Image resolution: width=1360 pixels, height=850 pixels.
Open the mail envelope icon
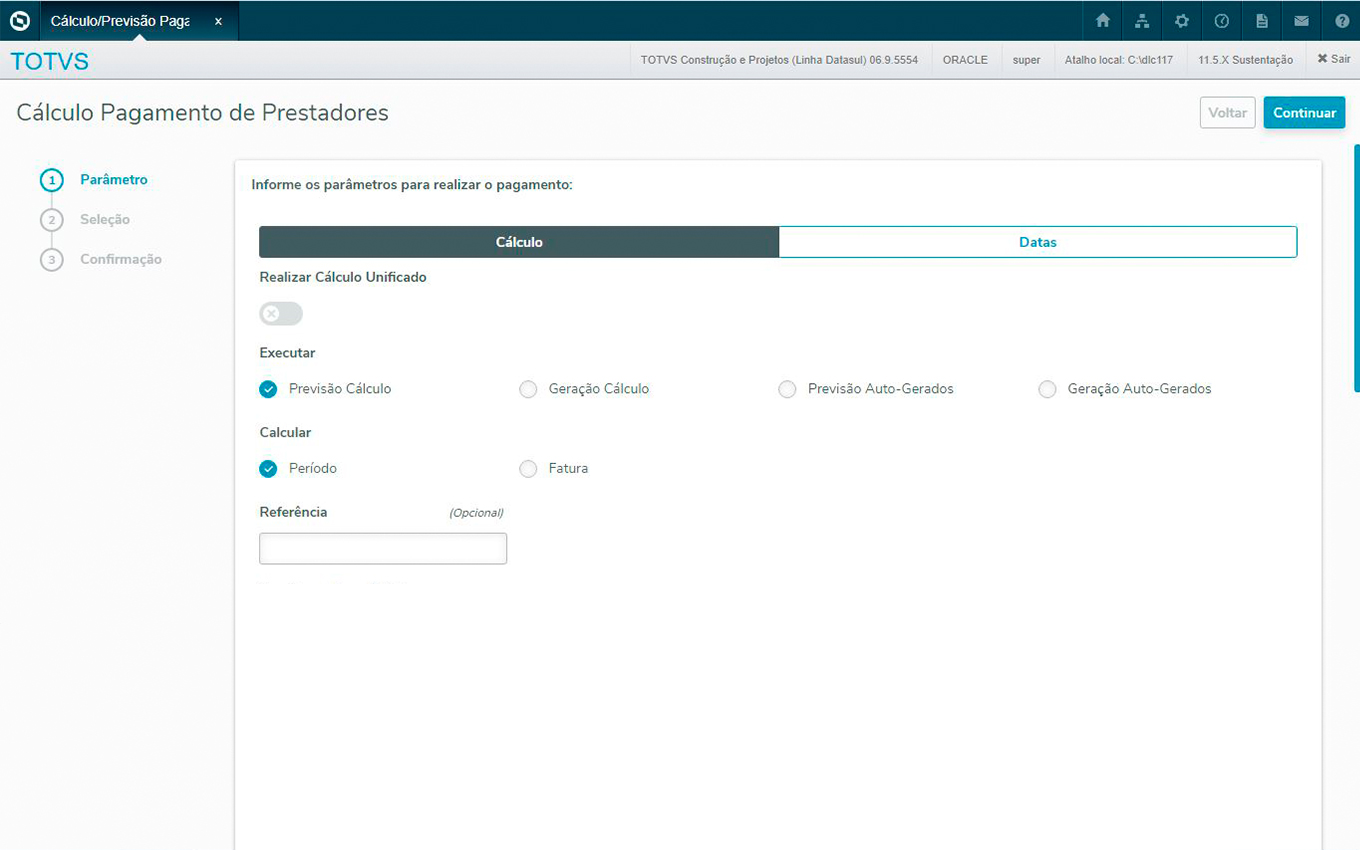[1301, 21]
